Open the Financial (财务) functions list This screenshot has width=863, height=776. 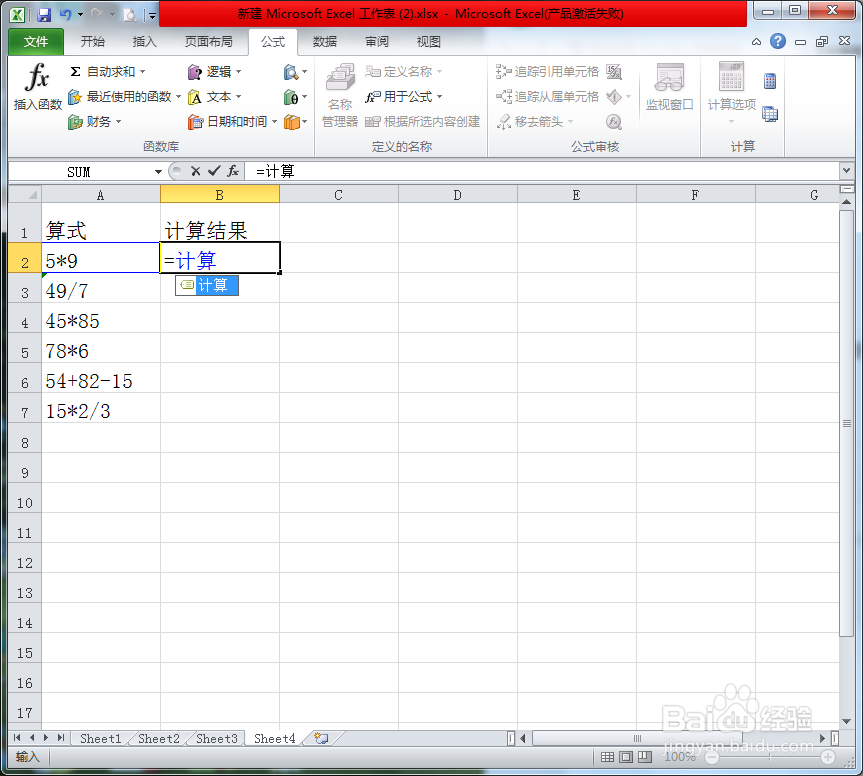pos(94,122)
